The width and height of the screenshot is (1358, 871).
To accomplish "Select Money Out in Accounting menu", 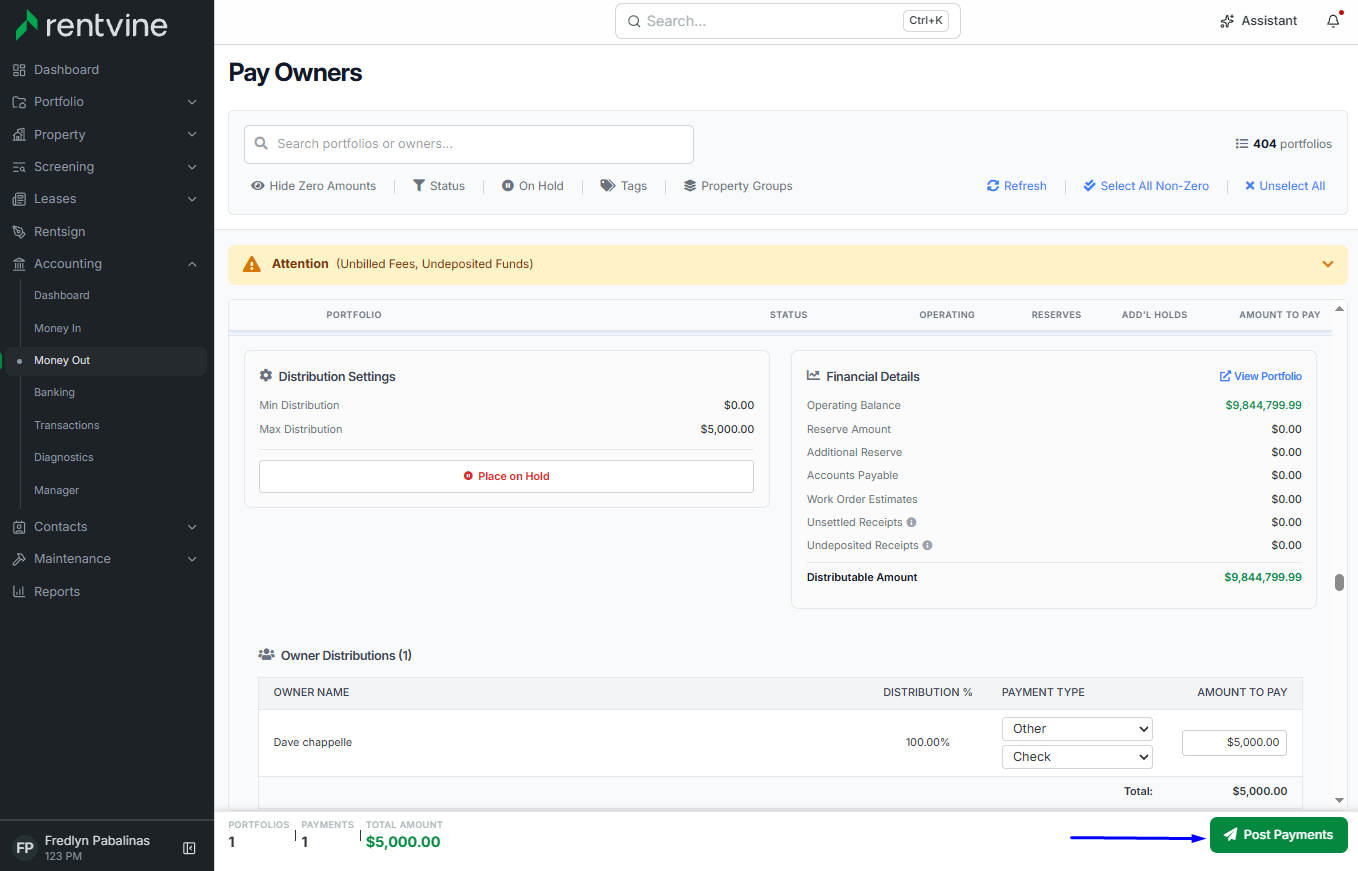I will [105, 361].
